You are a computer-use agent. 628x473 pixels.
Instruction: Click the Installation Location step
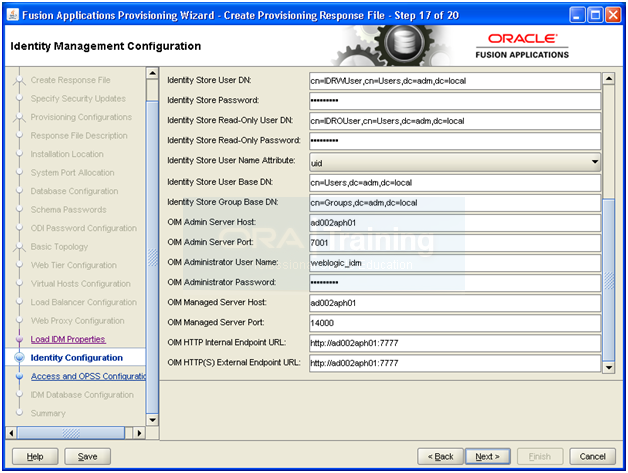[67, 154]
